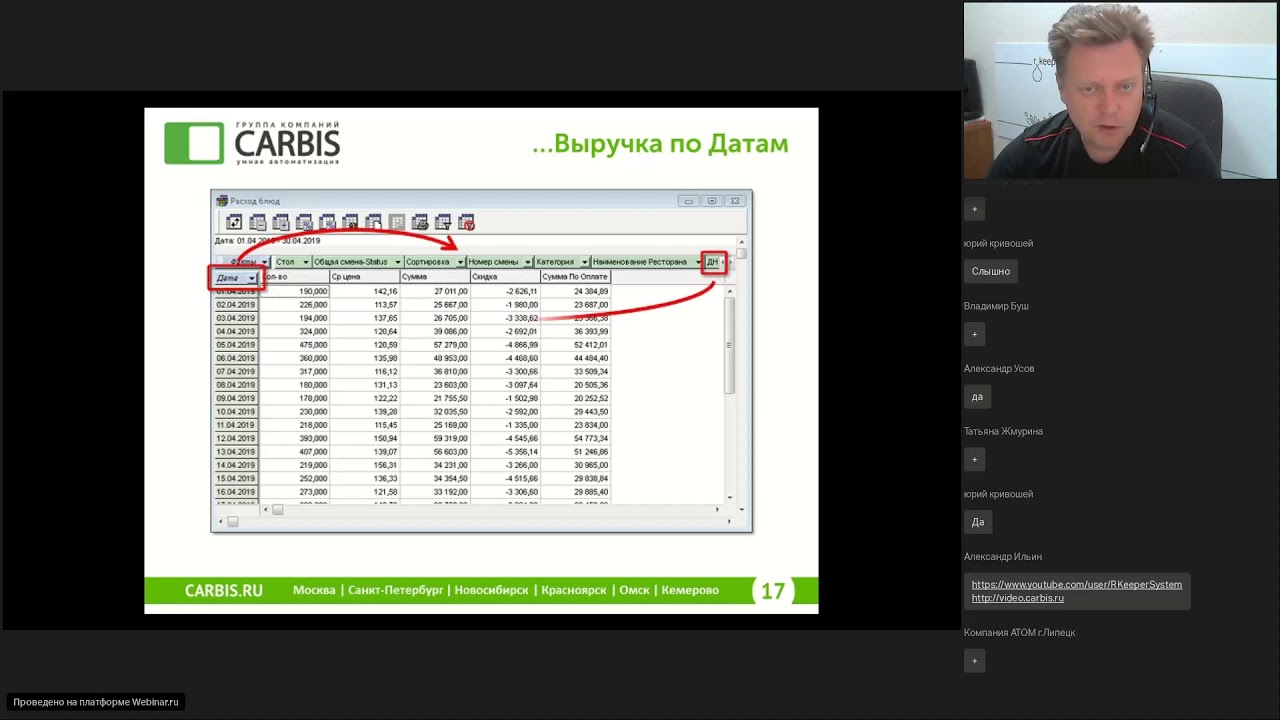This screenshot has height=720, width=1280.
Task: Click the Сумма По Оплате column header
Action: 575,277
